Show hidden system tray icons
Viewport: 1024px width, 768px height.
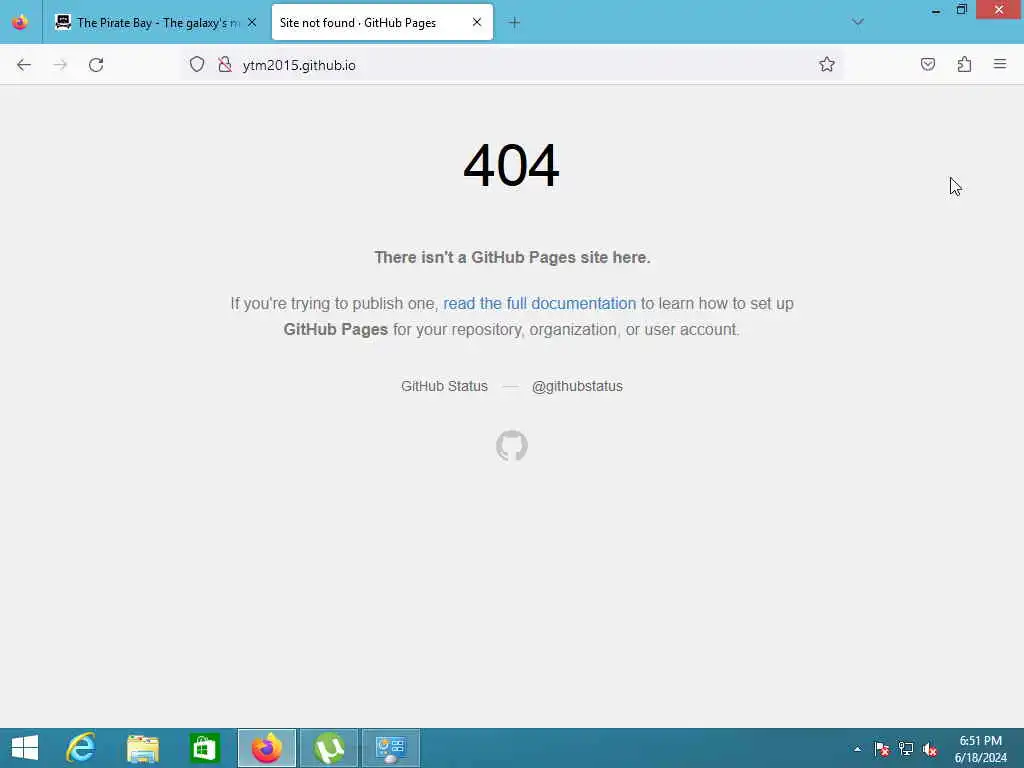[857, 748]
